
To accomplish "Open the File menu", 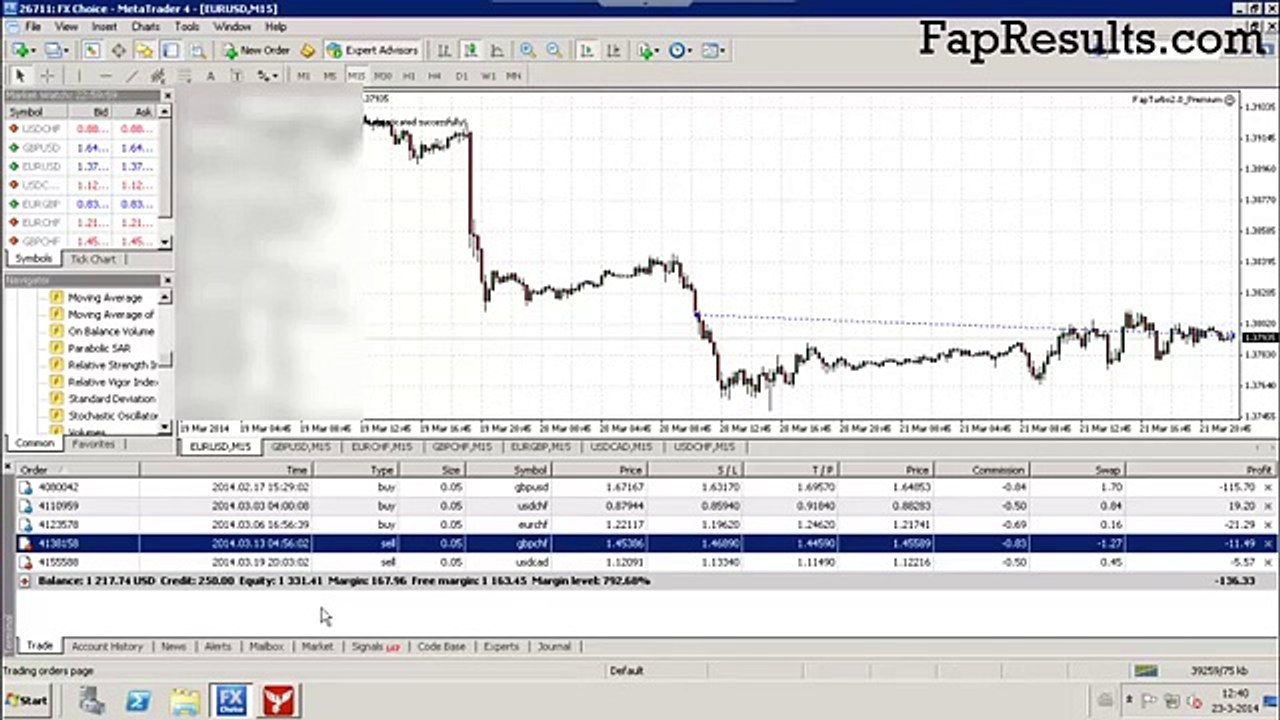I will [x=31, y=26].
